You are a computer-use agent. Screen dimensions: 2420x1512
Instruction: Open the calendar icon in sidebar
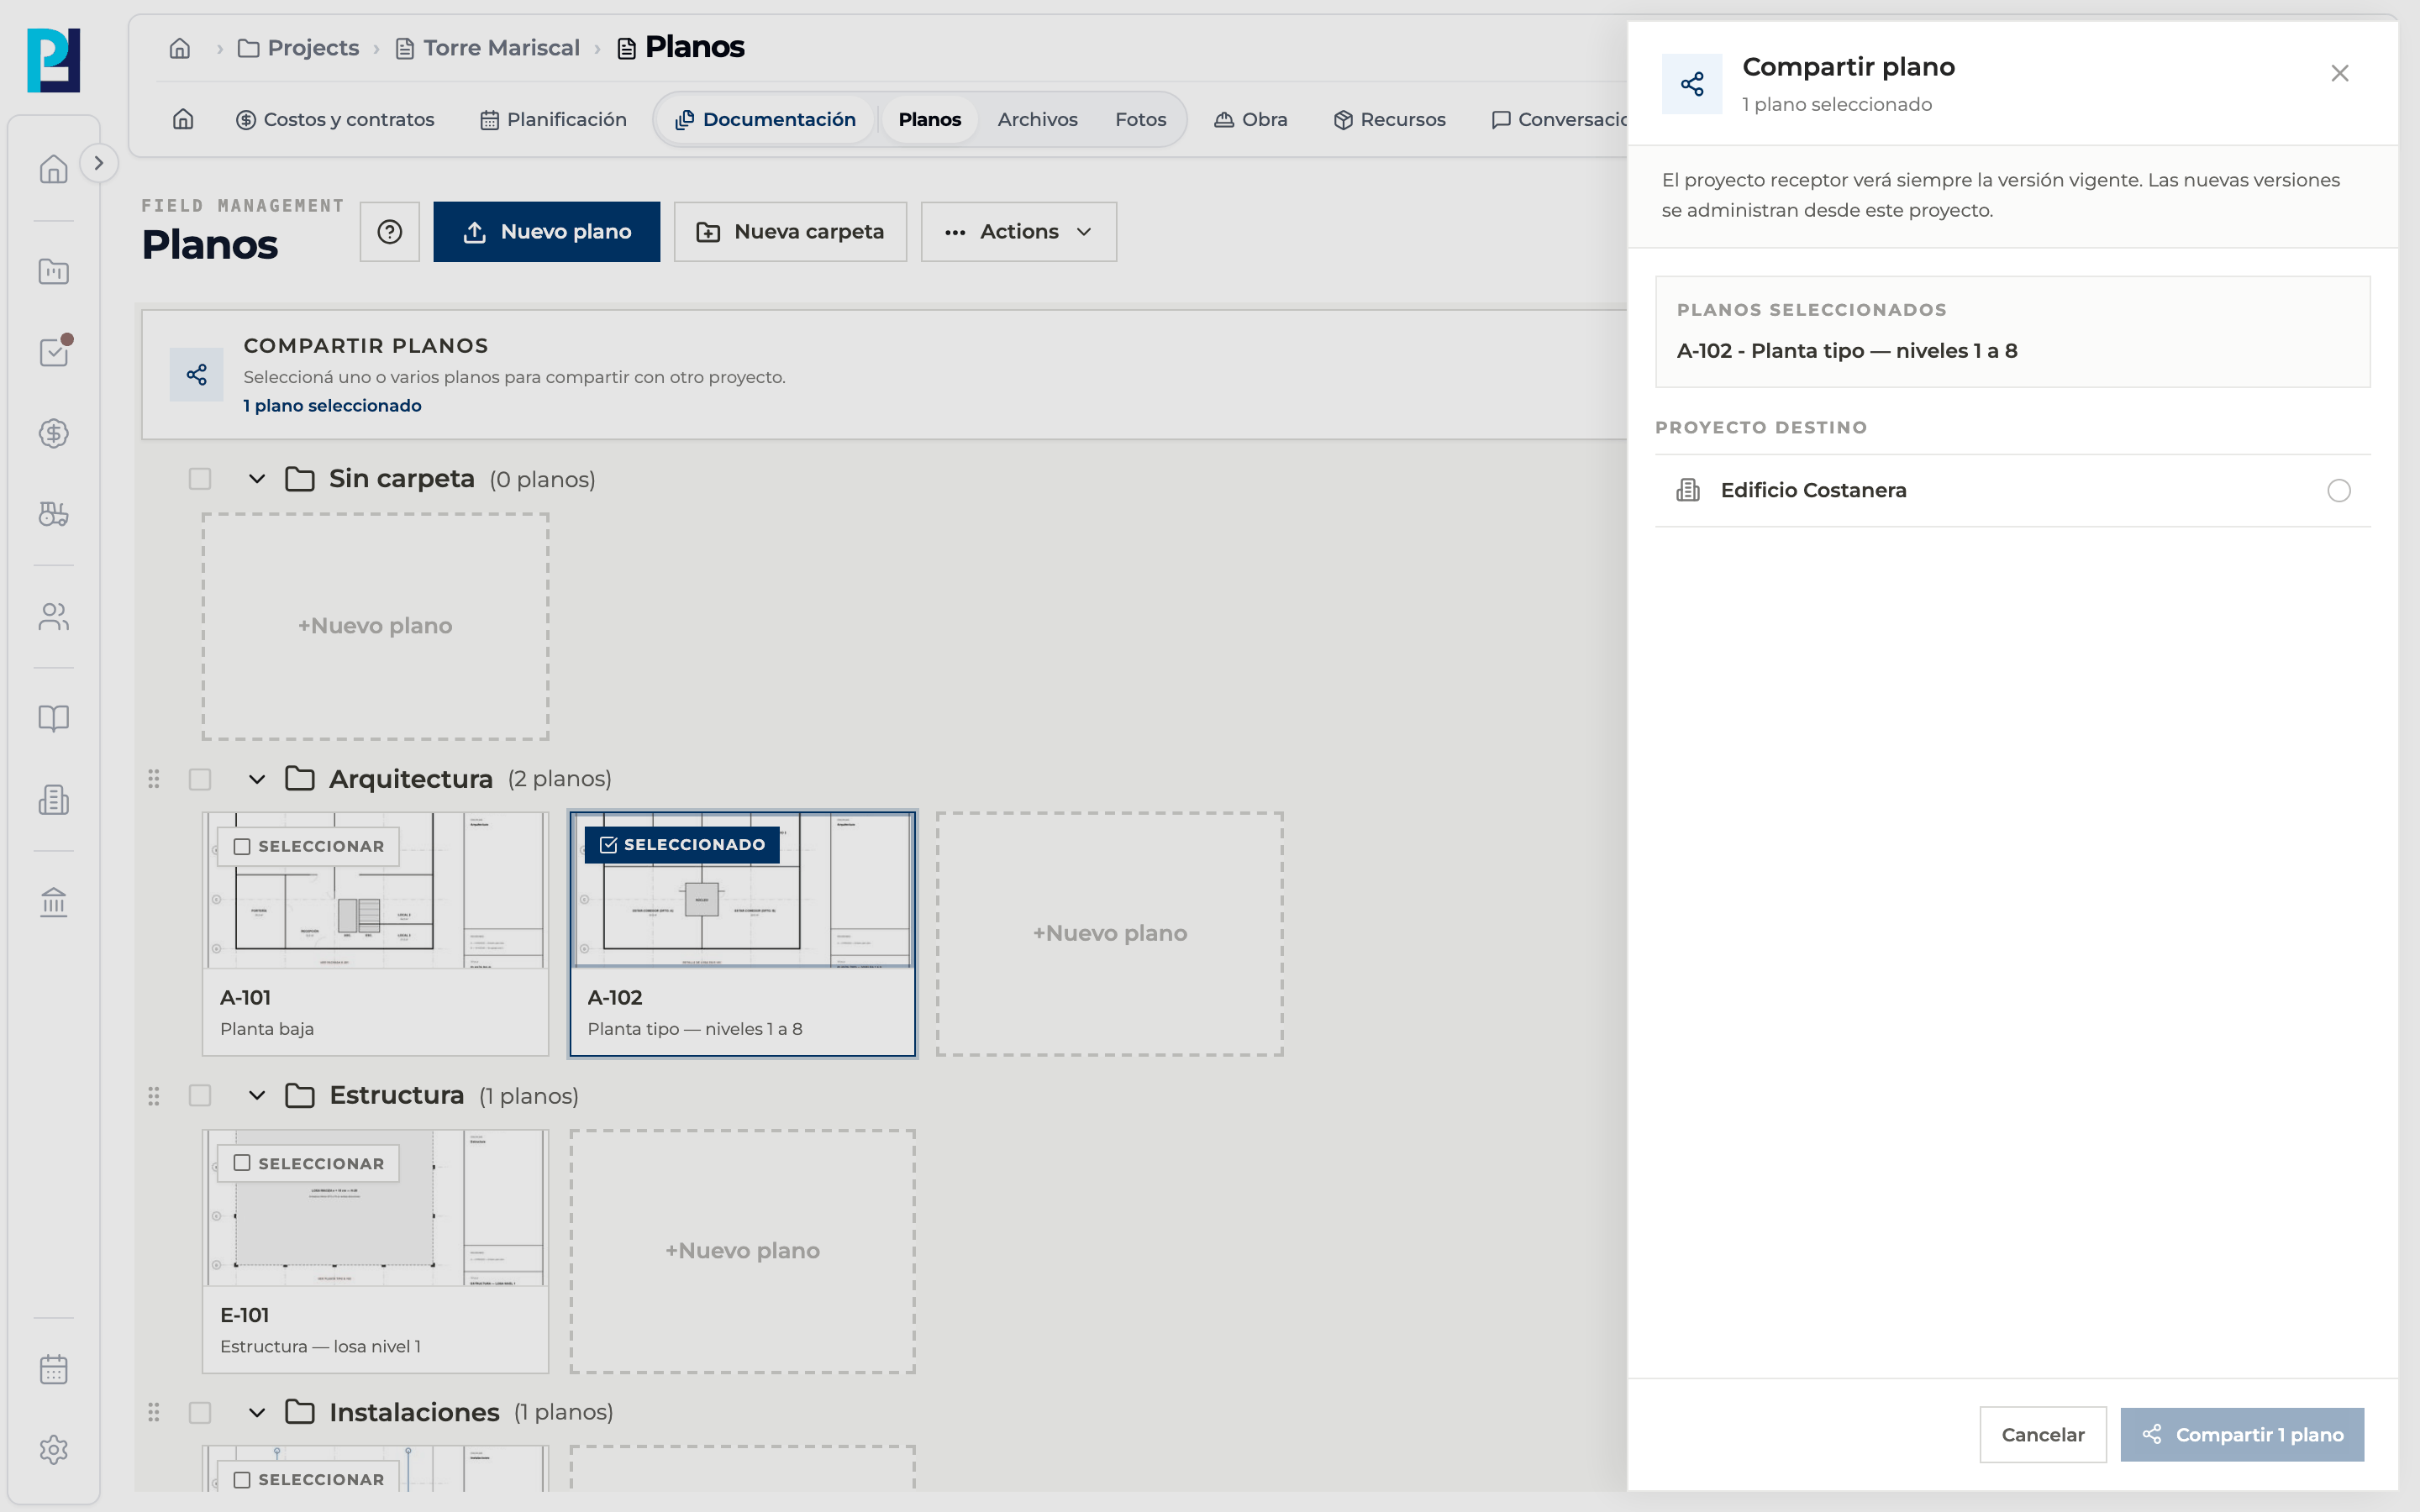(53, 1369)
